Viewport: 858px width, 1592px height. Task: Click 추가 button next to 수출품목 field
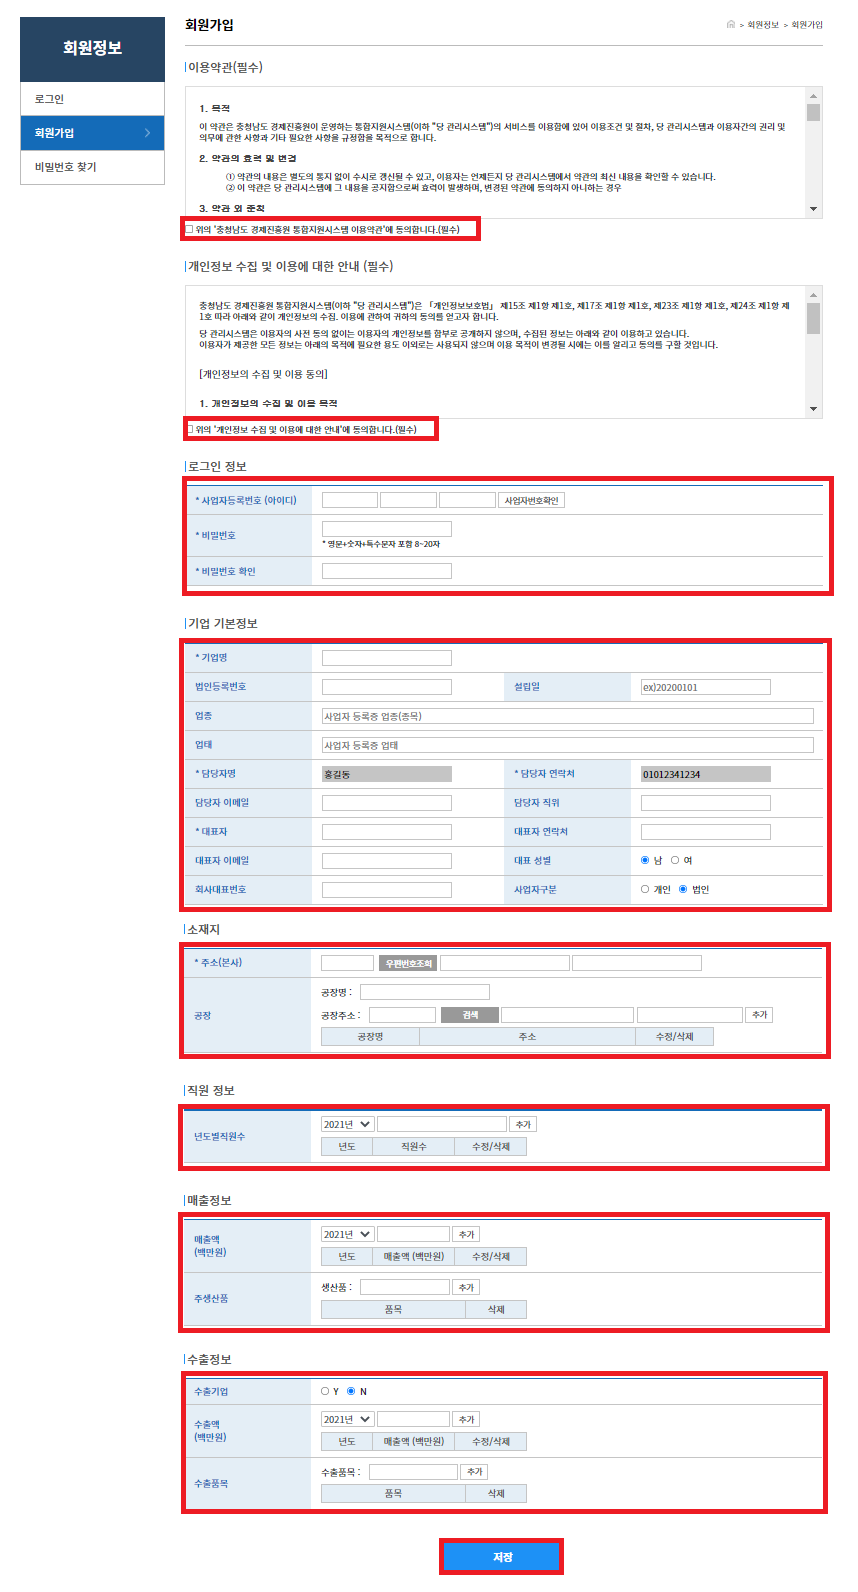point(474,1472)
